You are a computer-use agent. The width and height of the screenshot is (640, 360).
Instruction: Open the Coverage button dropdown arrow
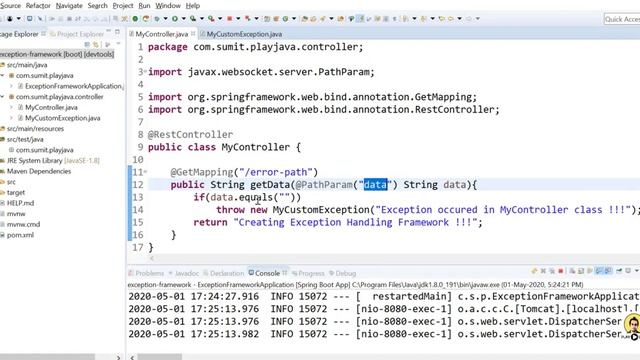point(202,19)
